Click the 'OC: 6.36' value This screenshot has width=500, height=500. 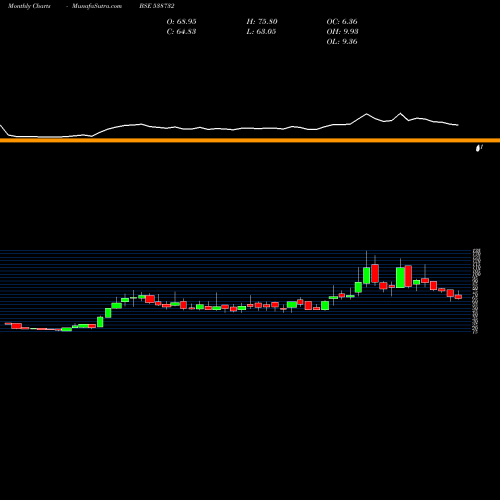[342, 21]
